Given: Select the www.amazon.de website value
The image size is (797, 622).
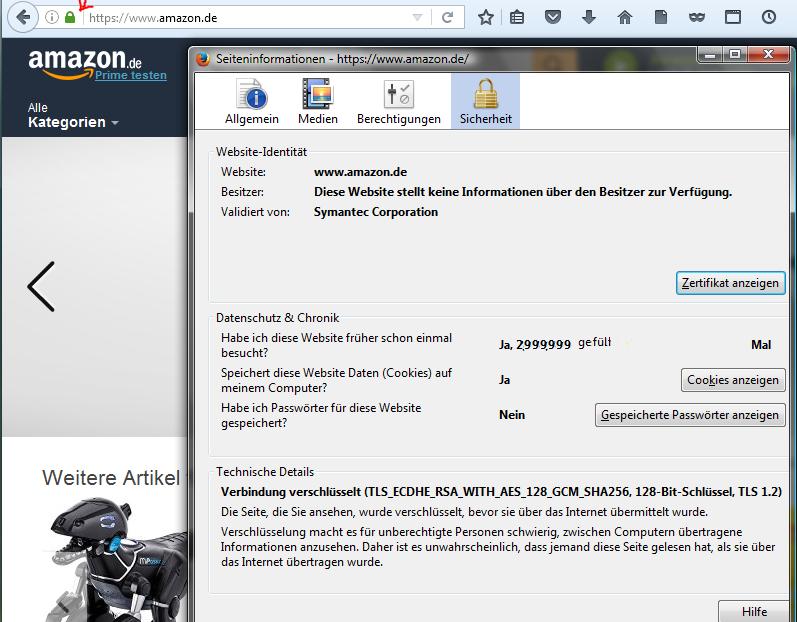Looking at the screenshot, I should click(x=360, y=172).
